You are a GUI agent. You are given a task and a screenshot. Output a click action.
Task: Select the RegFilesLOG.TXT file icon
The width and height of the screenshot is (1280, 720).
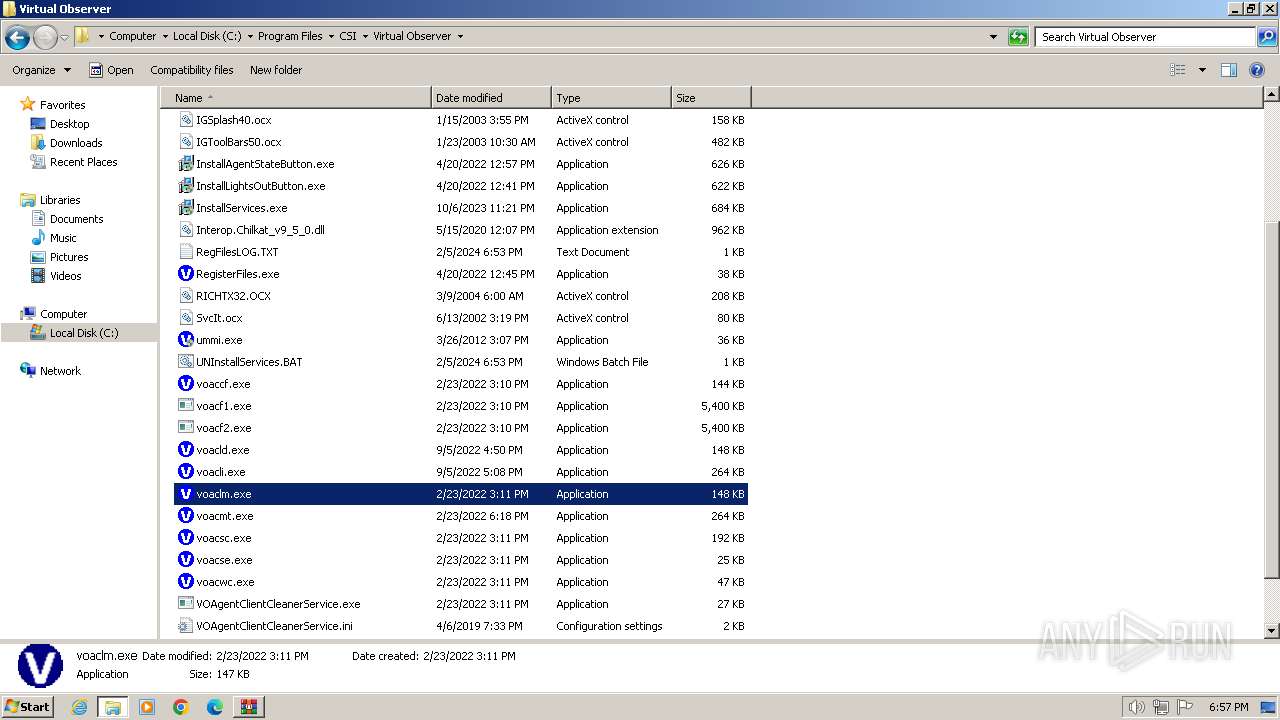185,252
